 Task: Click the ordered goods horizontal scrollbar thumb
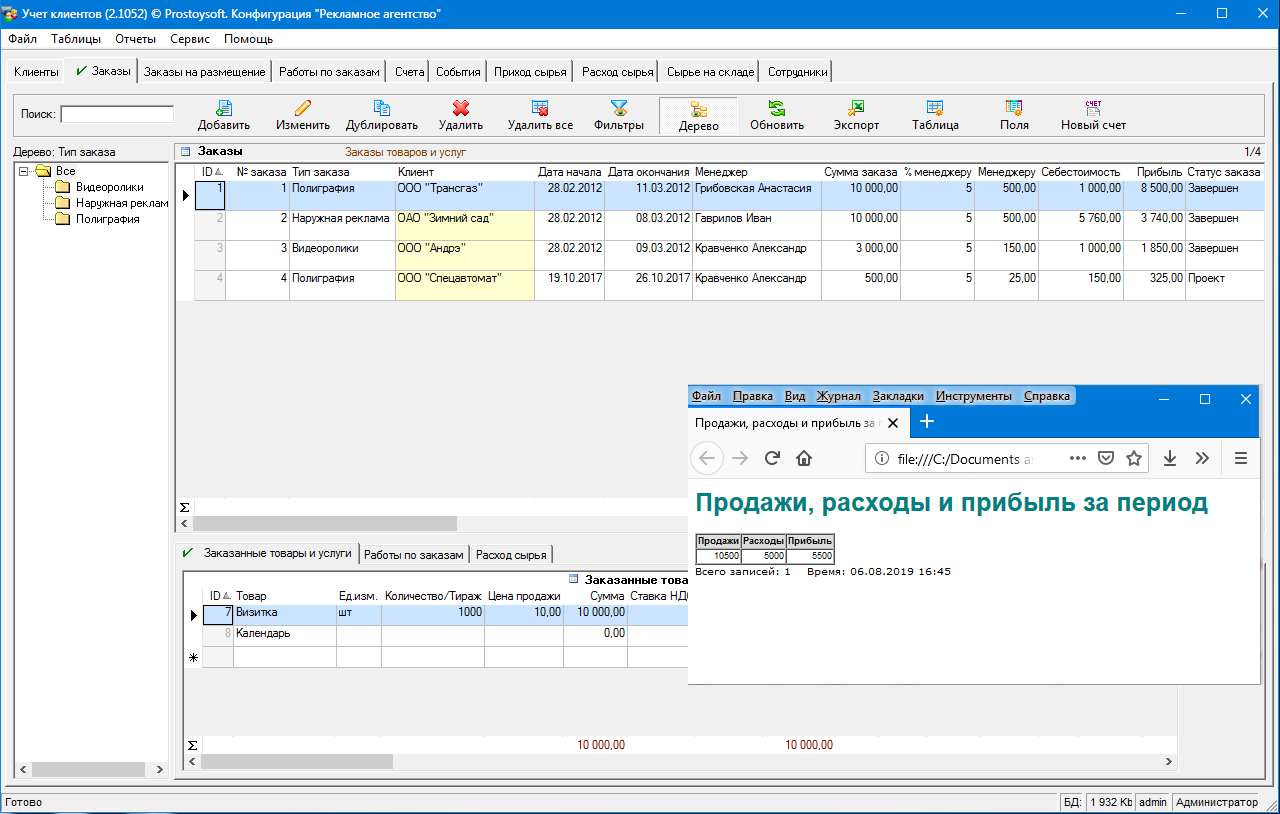297,761
